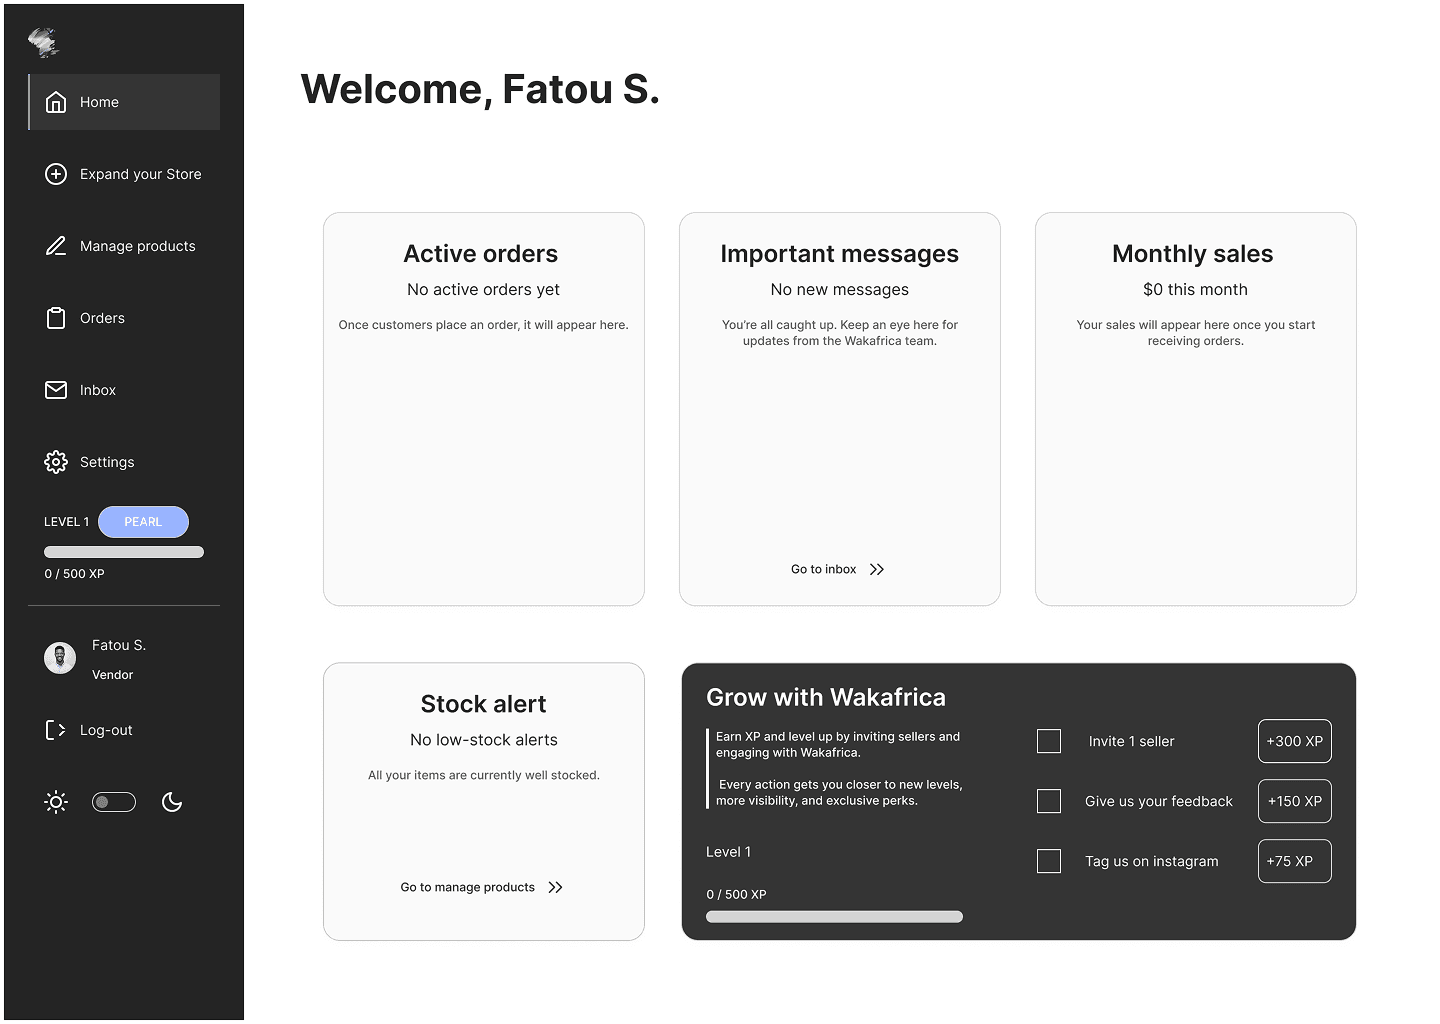Click the 'No low-stock alerts' text
Viewport: 1440px width, 1024px height.
coord(484,740)
